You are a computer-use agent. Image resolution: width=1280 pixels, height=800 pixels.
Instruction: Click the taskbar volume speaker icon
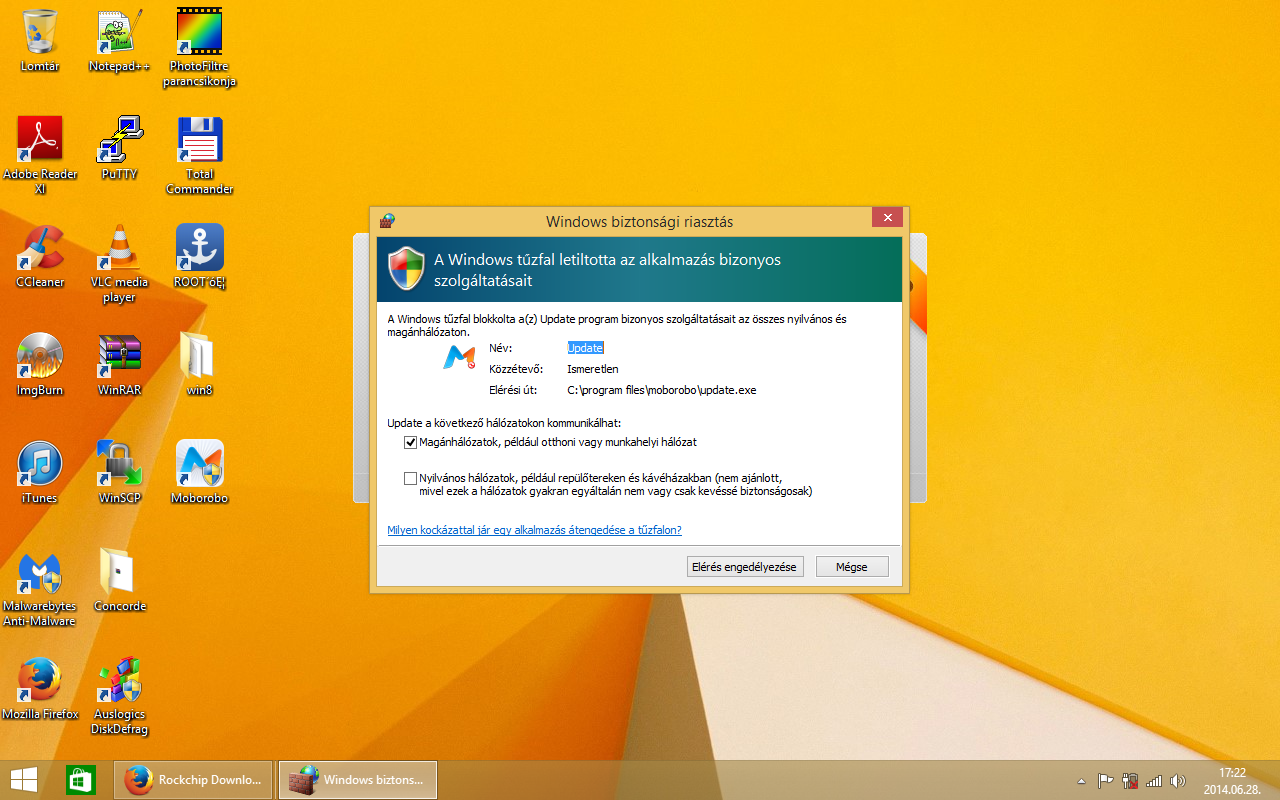(x=1177, y=780)
